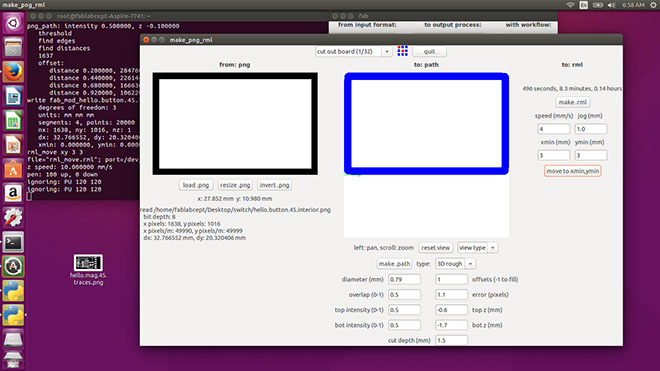Image resolution: width=660 pixels, height=371 pixels.
Task: Open Software Updater from the dock
Action: [x=13, y=267]
